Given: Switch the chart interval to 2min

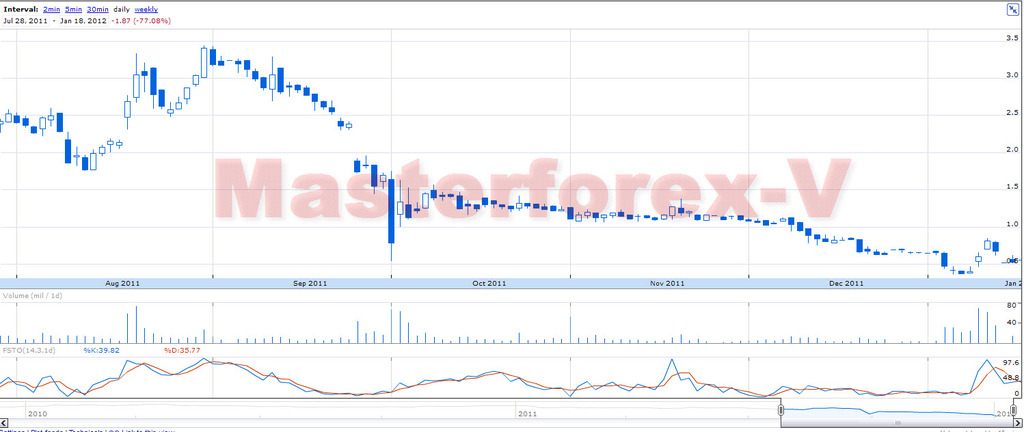Looking at the screenshot, I should [x=50, y=10].
